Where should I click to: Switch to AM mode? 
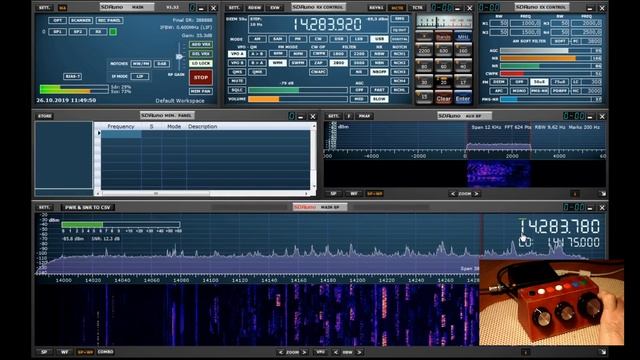click(x=257, y=39)
